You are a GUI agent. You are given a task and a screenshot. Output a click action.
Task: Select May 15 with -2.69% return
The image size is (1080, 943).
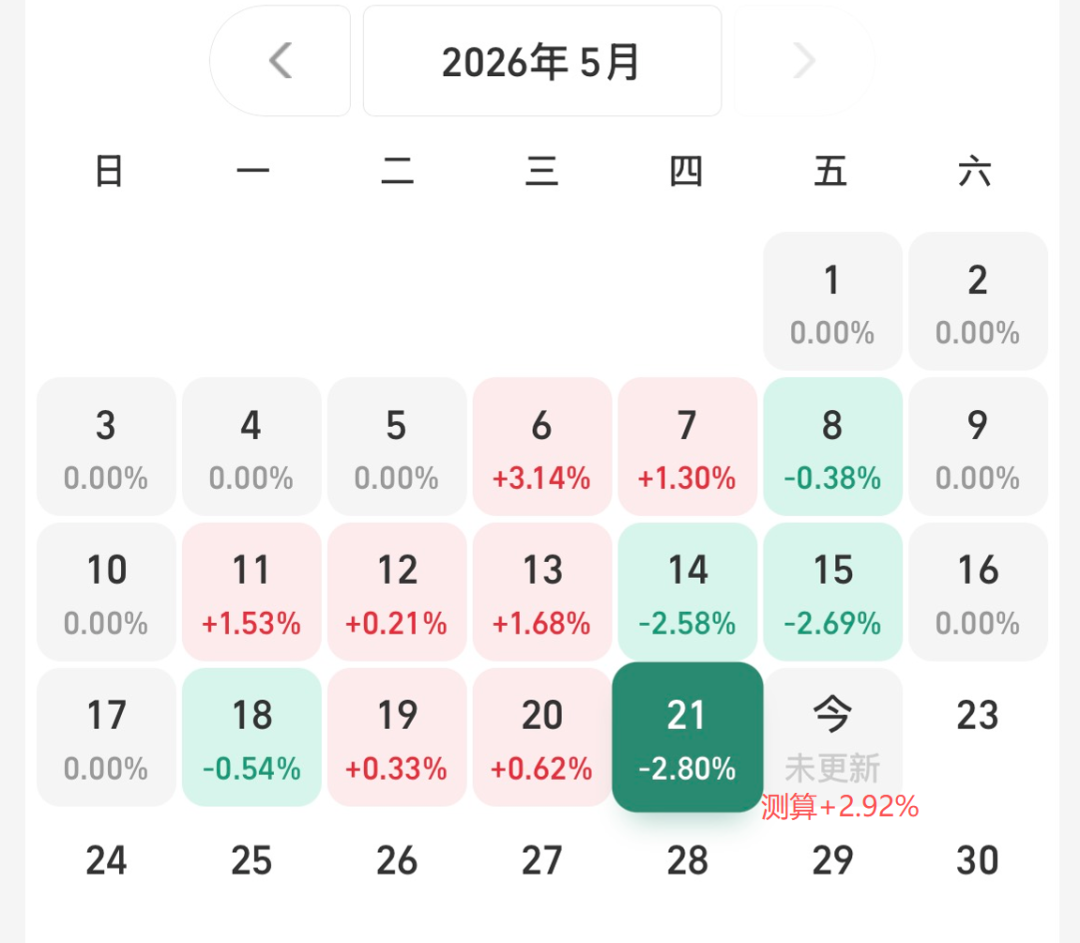833,592
